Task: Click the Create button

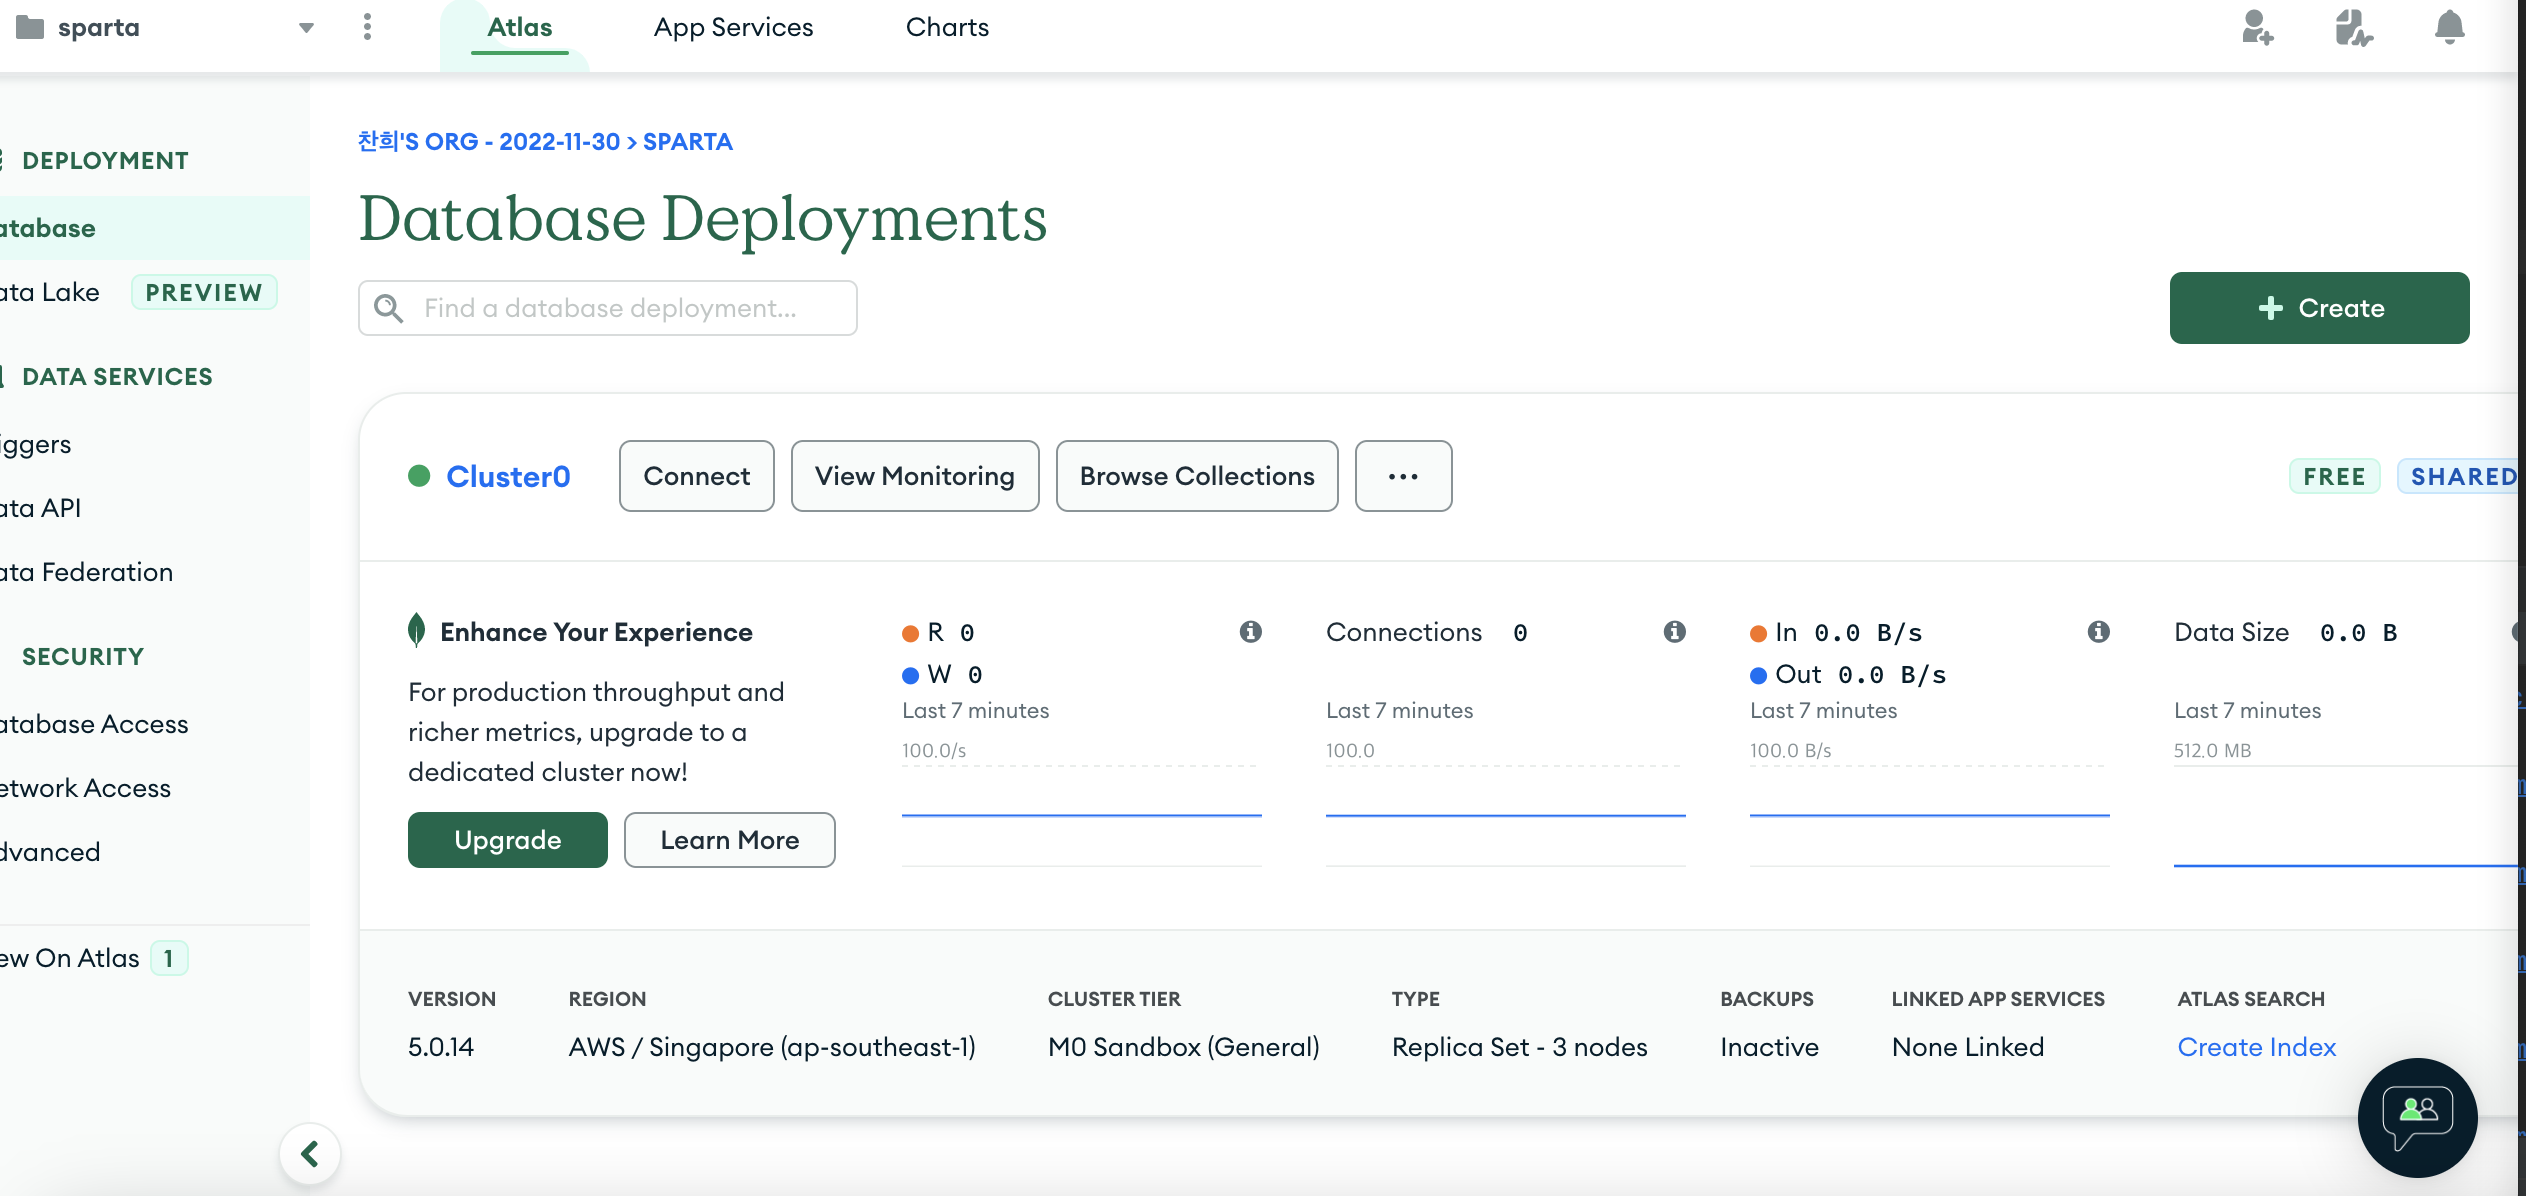Action: click(2319, 308)
